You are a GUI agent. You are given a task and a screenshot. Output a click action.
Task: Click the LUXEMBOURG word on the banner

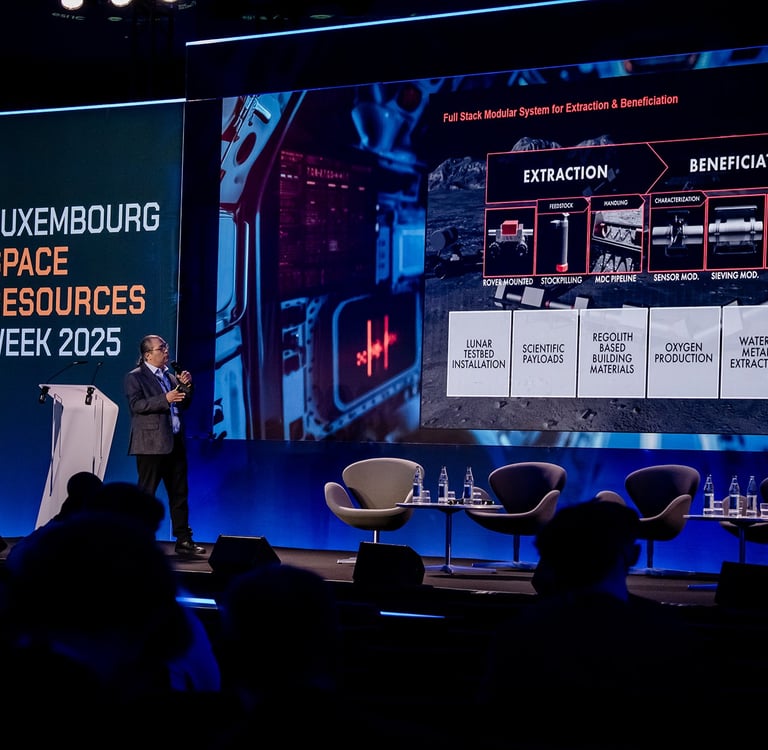tap(80, 218)
